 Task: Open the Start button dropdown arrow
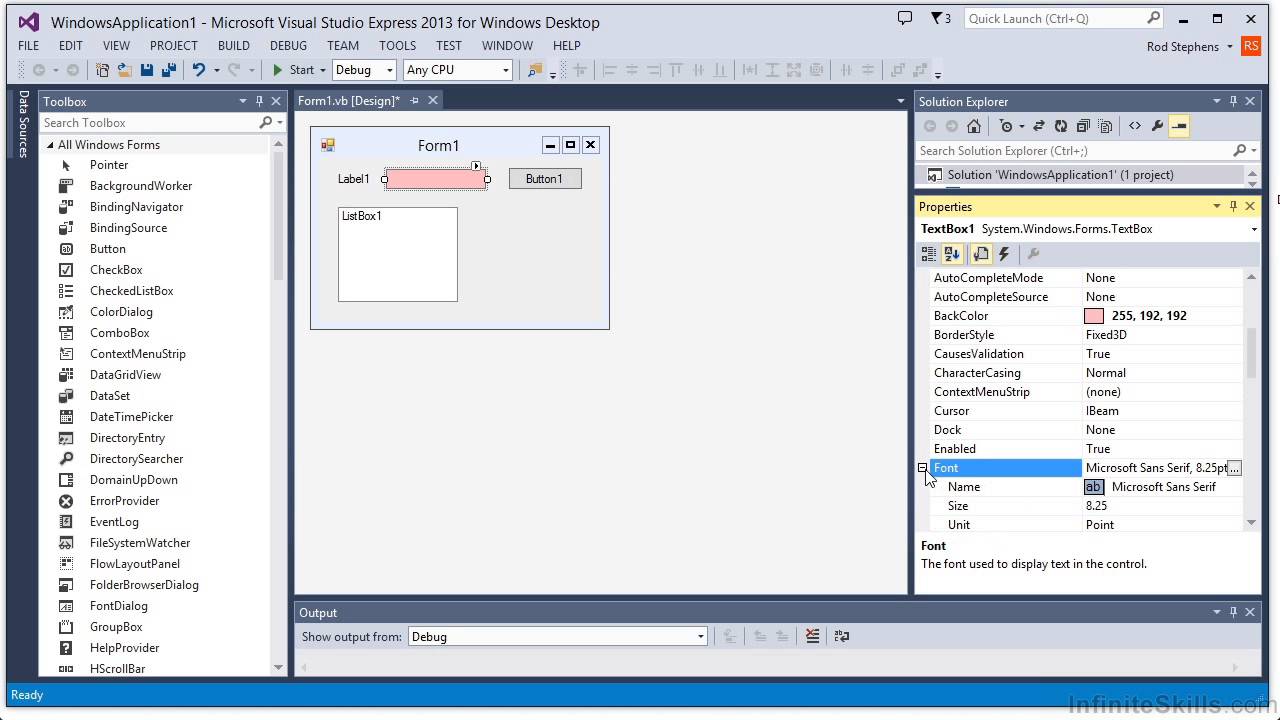323,70
